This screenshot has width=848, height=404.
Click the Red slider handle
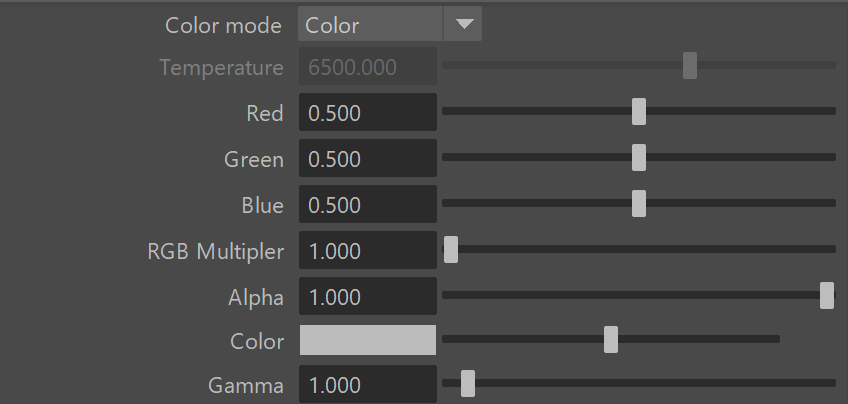639,111
